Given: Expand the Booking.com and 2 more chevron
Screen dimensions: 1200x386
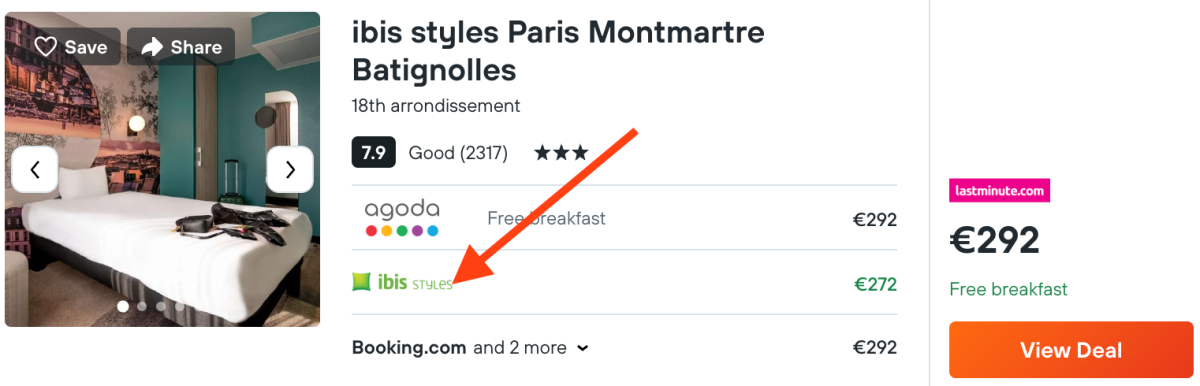Looking at the screenshot, I should tap(583, 349).
